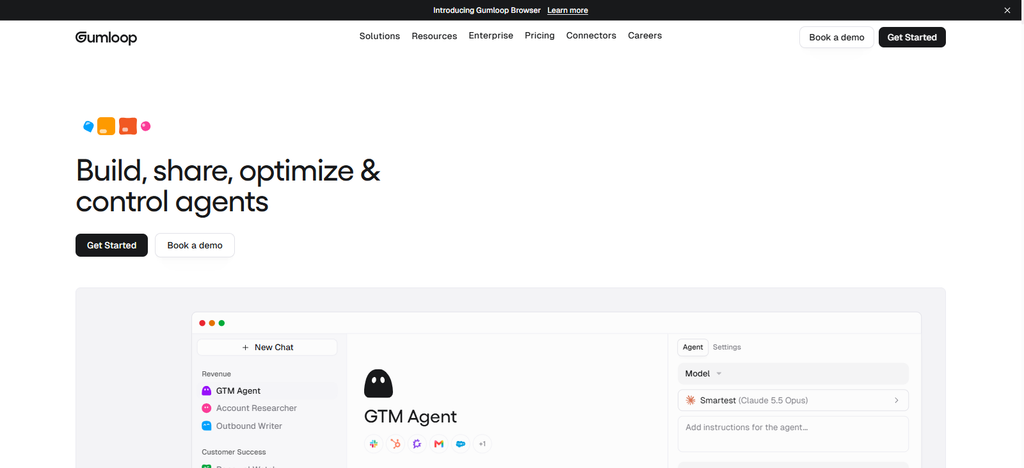Click the hero Get Started button
This screenshot has height=468, width=1024.
coord(112,245)
